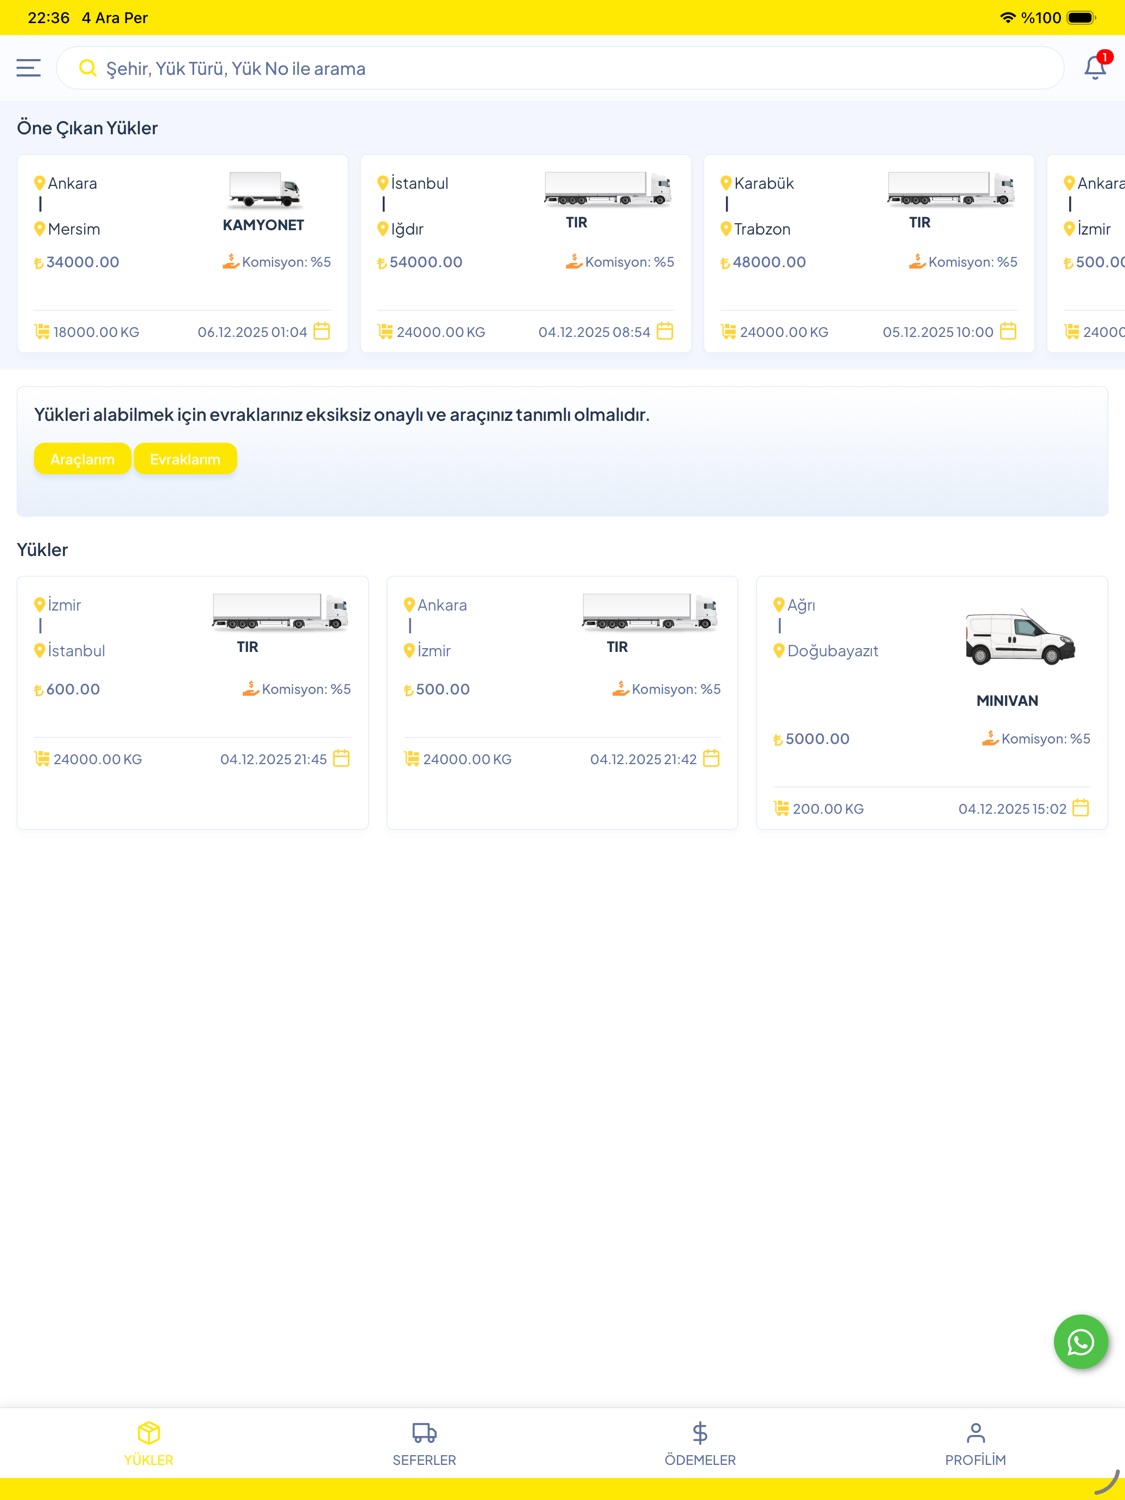The width and height of the screenshot is (1125, 1500).
Task: Tap location pin next to Iğdır
Action: coord(383,229)
